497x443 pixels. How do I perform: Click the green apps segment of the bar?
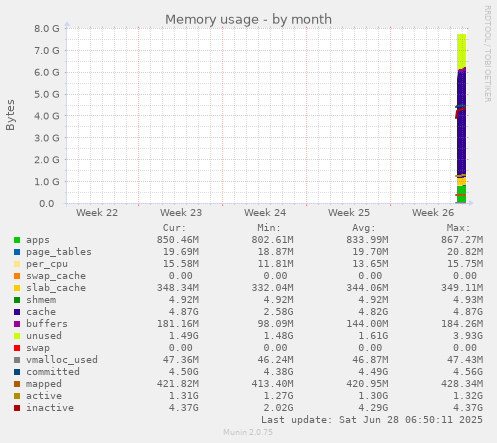[x=462, y=194]
